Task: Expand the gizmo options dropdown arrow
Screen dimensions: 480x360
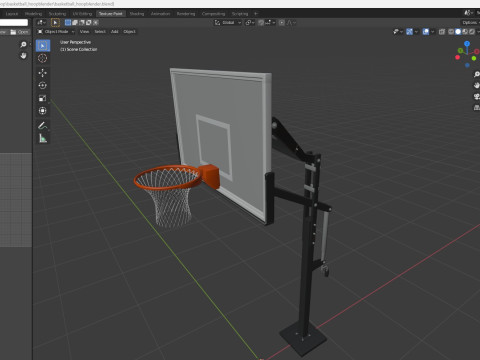Action: point(416,32)
